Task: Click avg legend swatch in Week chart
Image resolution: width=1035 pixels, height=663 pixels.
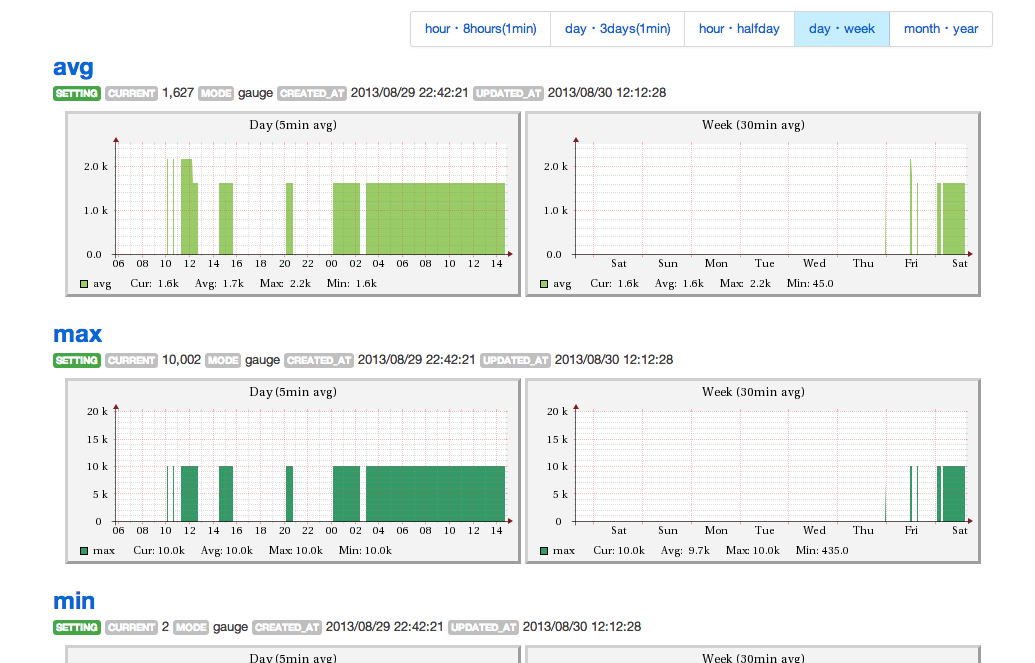Action: tap(544, 284)
